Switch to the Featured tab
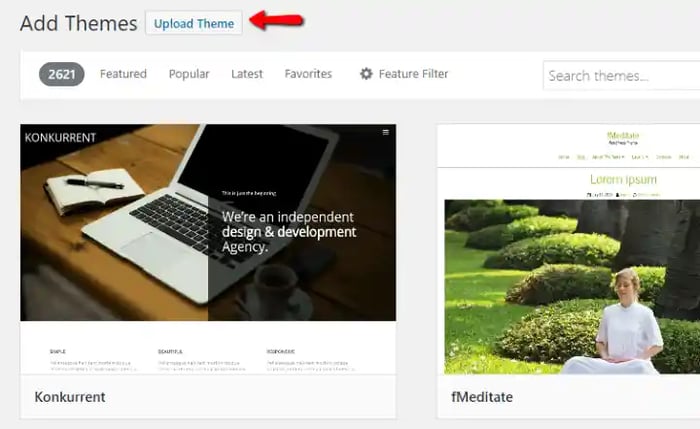The image size is (700, 429). [123, 74]
